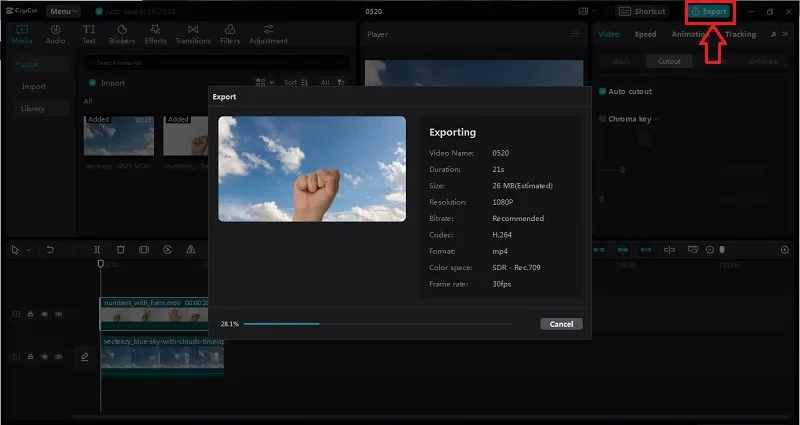Screen dimensions: 800x425
Task: Click the Undo arrow icon
Action: pyautogui.click(x=50, y=249)
